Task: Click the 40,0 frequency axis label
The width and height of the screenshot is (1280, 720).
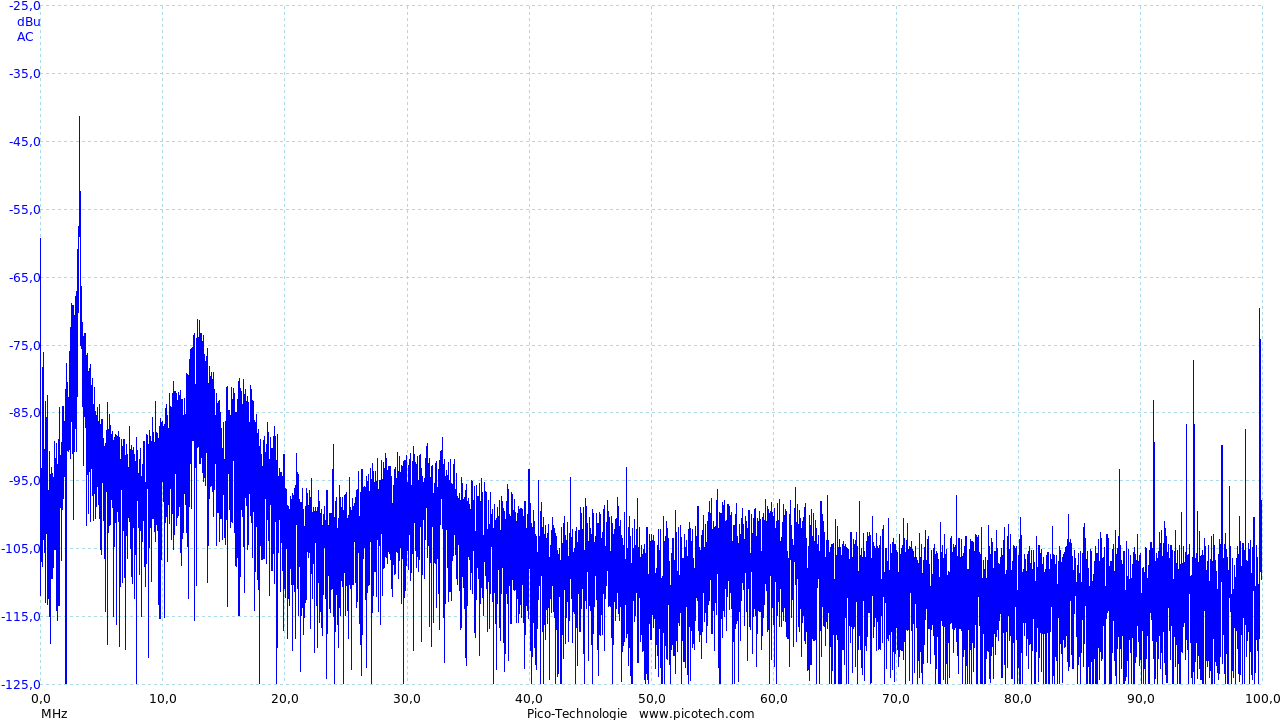Action: point(529,698)
